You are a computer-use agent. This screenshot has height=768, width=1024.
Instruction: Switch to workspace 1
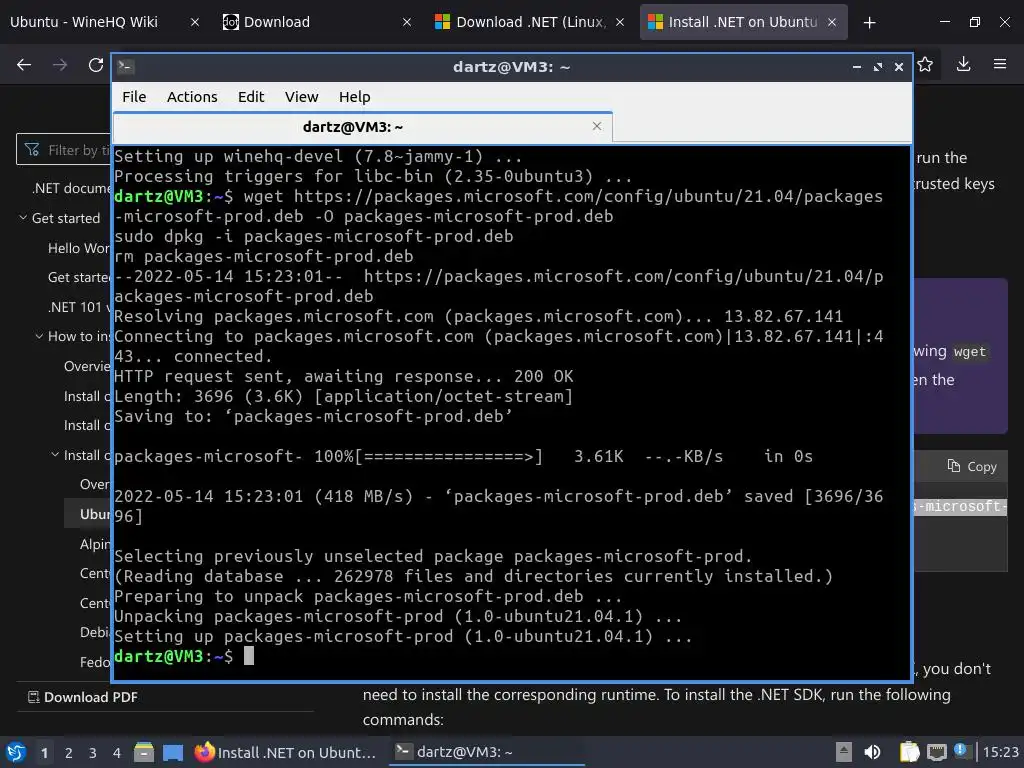pyautogui.click(x=44, y=753)
